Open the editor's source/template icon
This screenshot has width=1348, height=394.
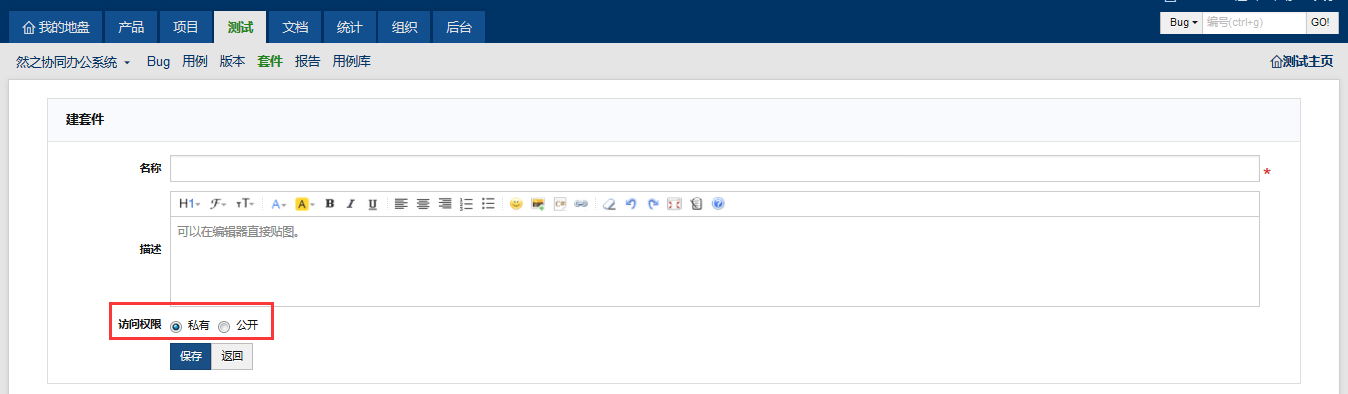696,204
